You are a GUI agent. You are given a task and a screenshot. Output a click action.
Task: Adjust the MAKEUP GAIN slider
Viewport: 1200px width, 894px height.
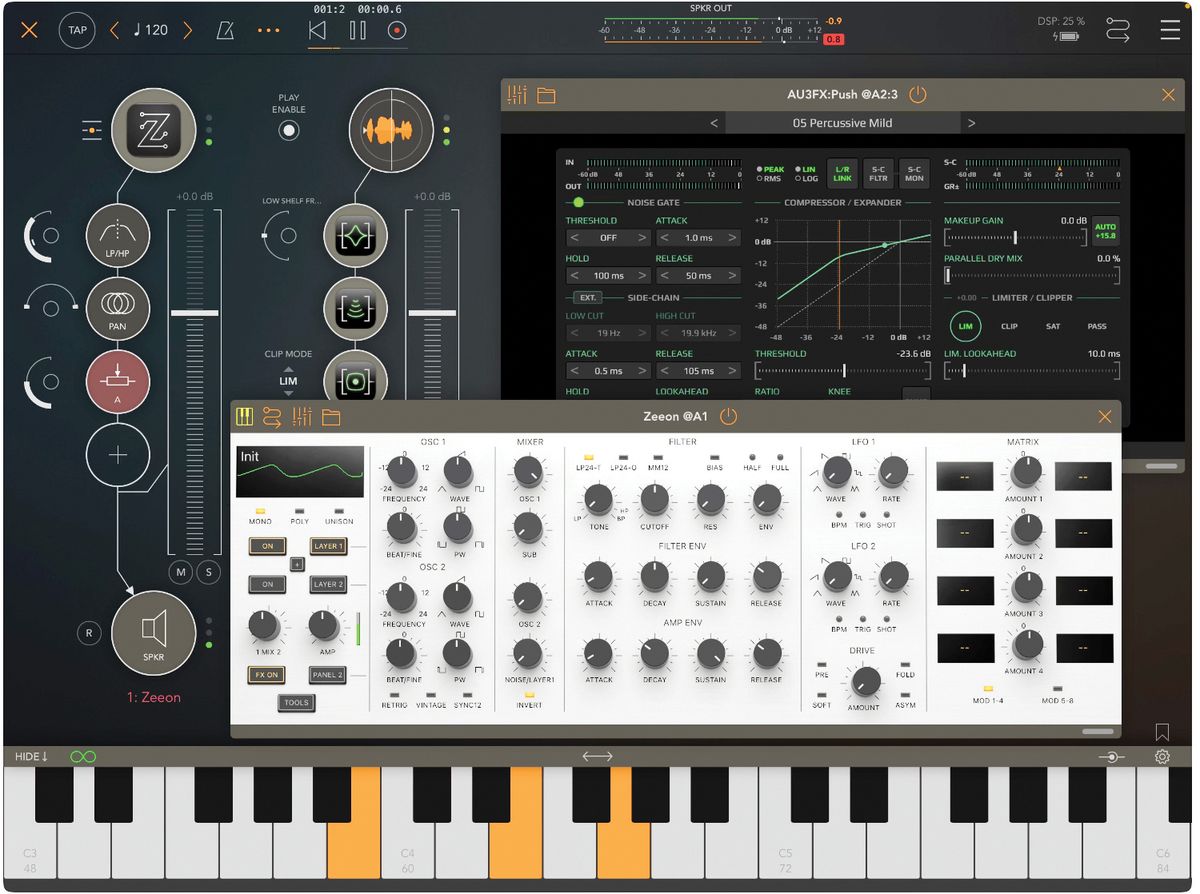tap(1013, 237)
